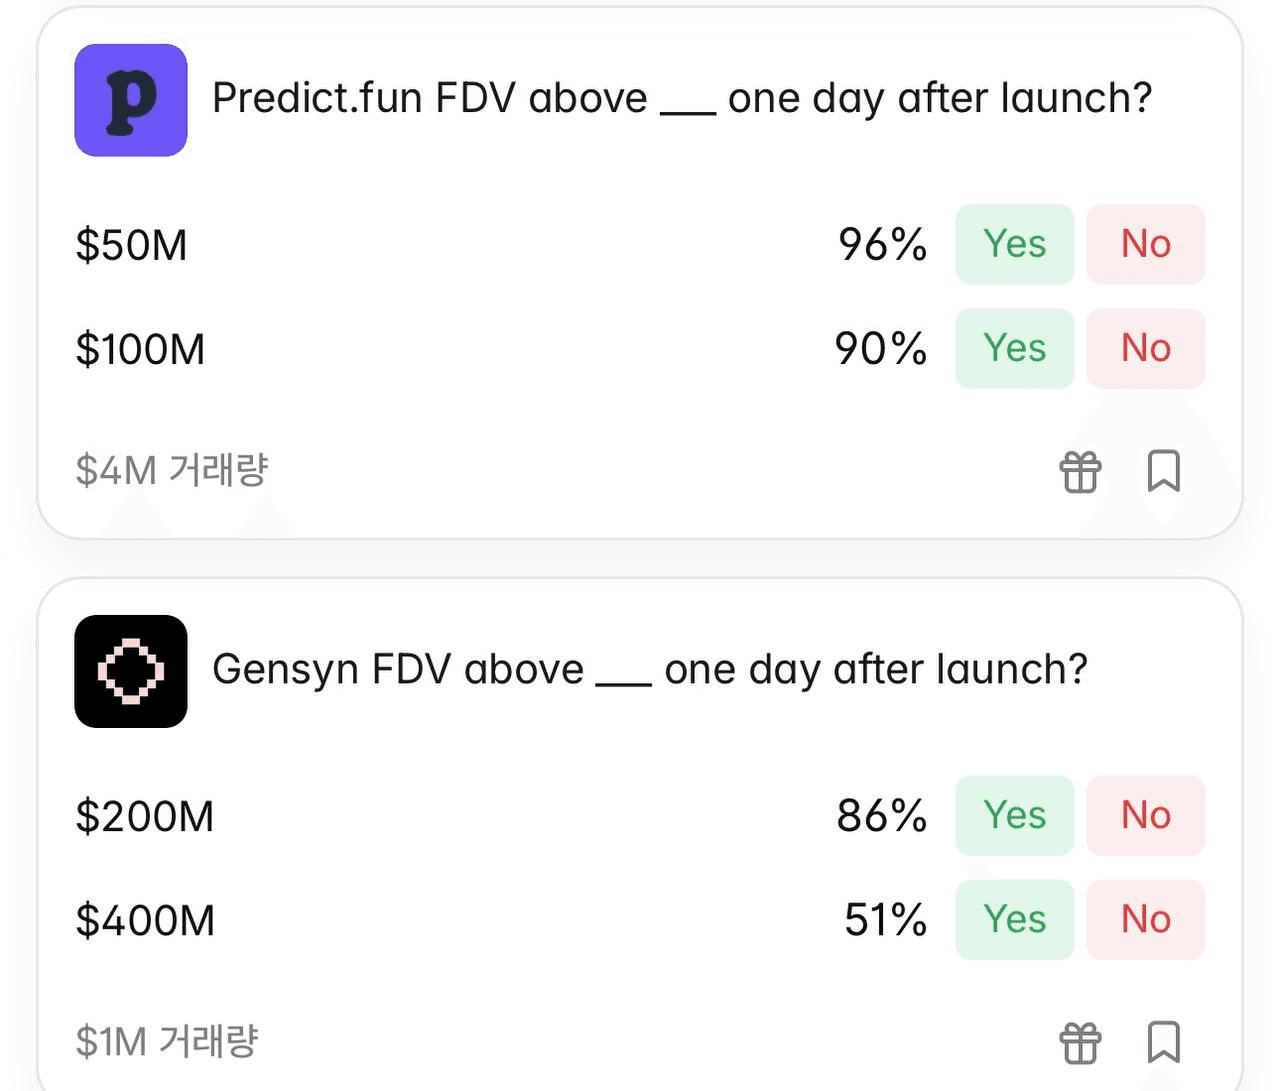Select the Gensyn $200M outcome label
The width and height of the screenshot is (1280, 1091).
(x=145, y=817)
